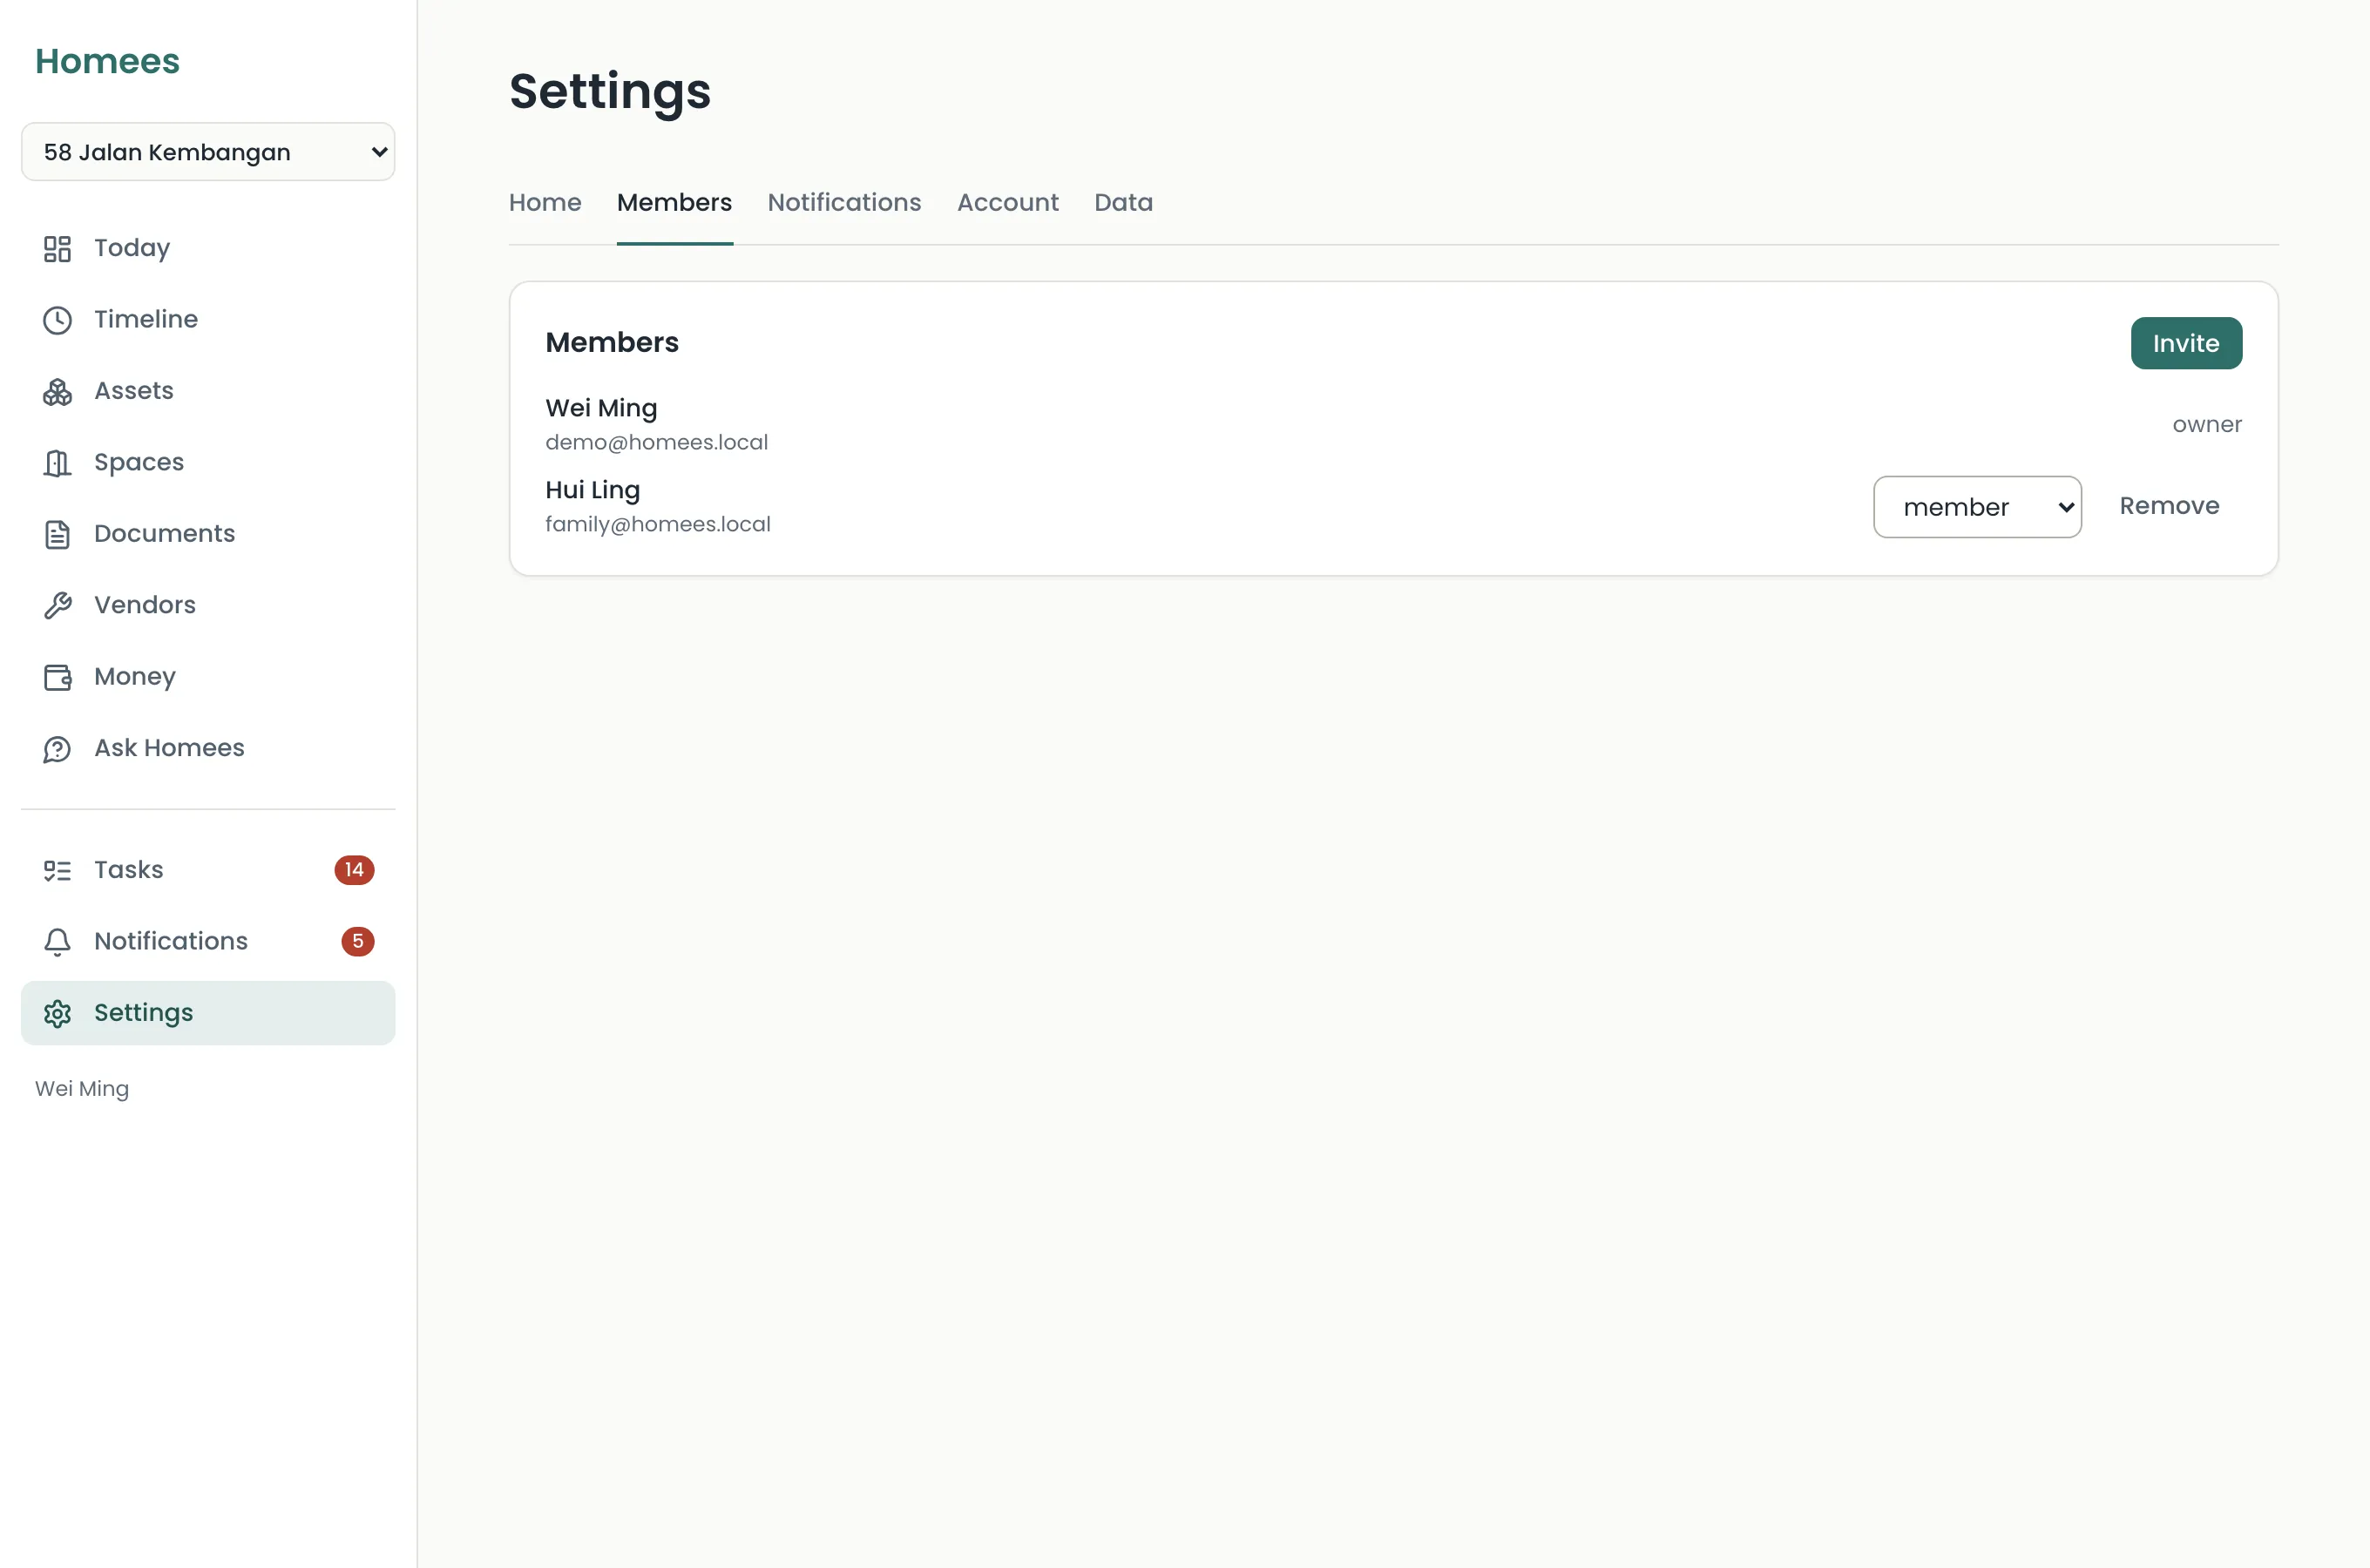Open Hui Ling's member role dropdown

click(1977, 507)
